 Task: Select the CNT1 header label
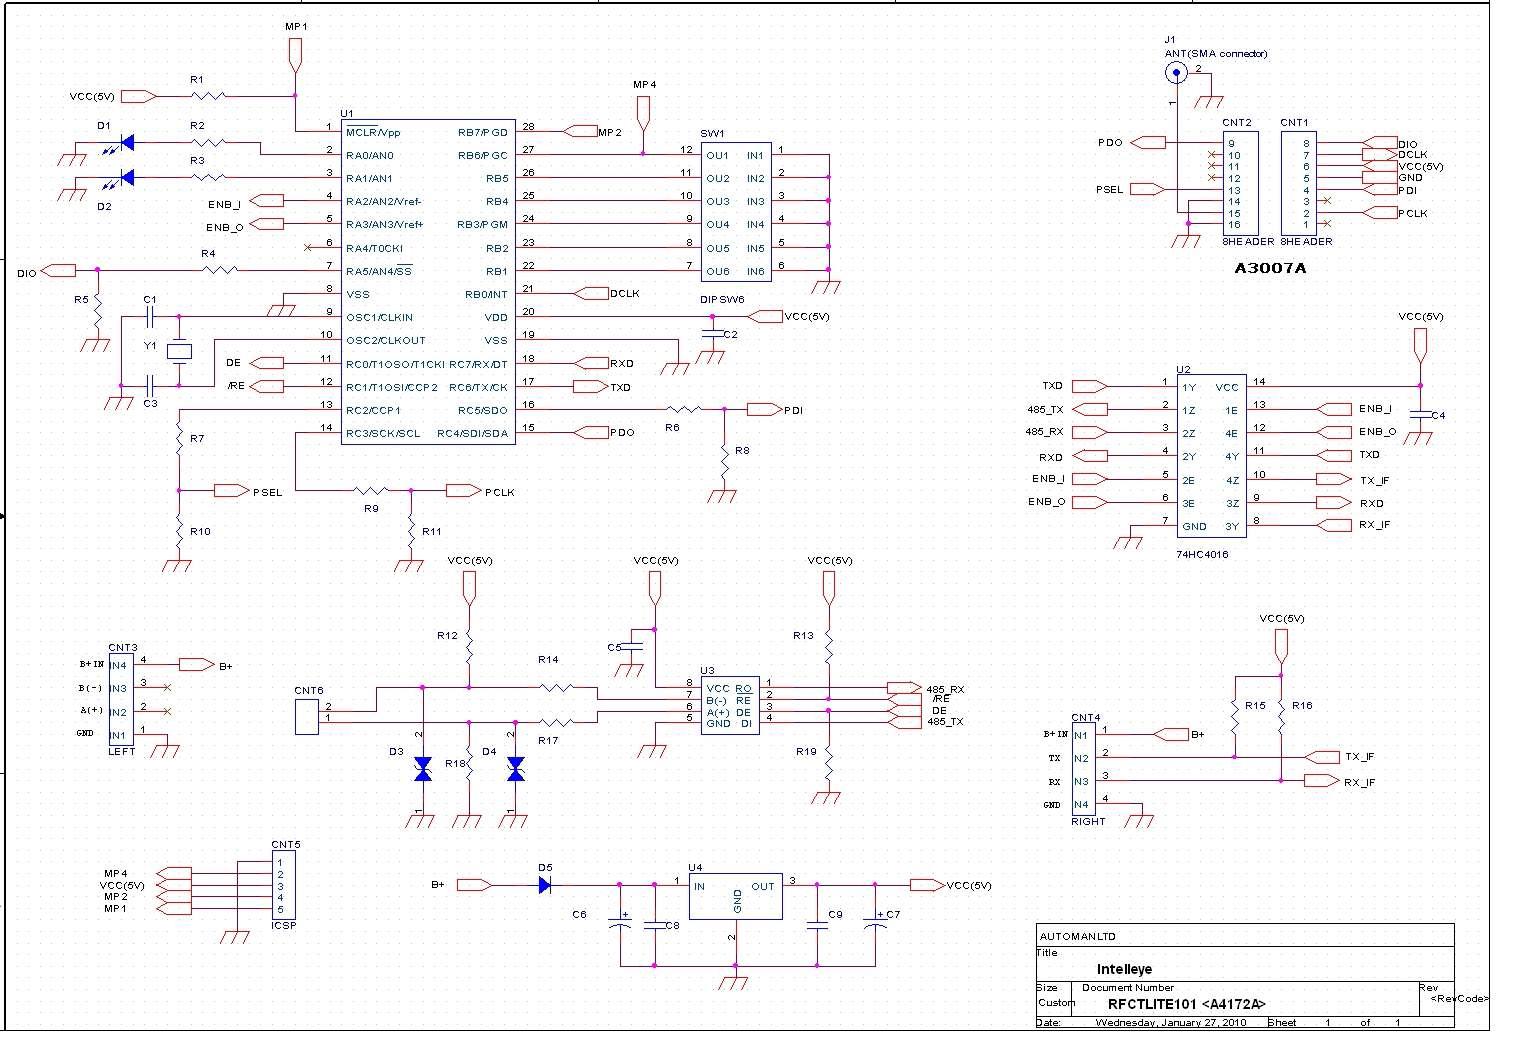(1295, 122)
